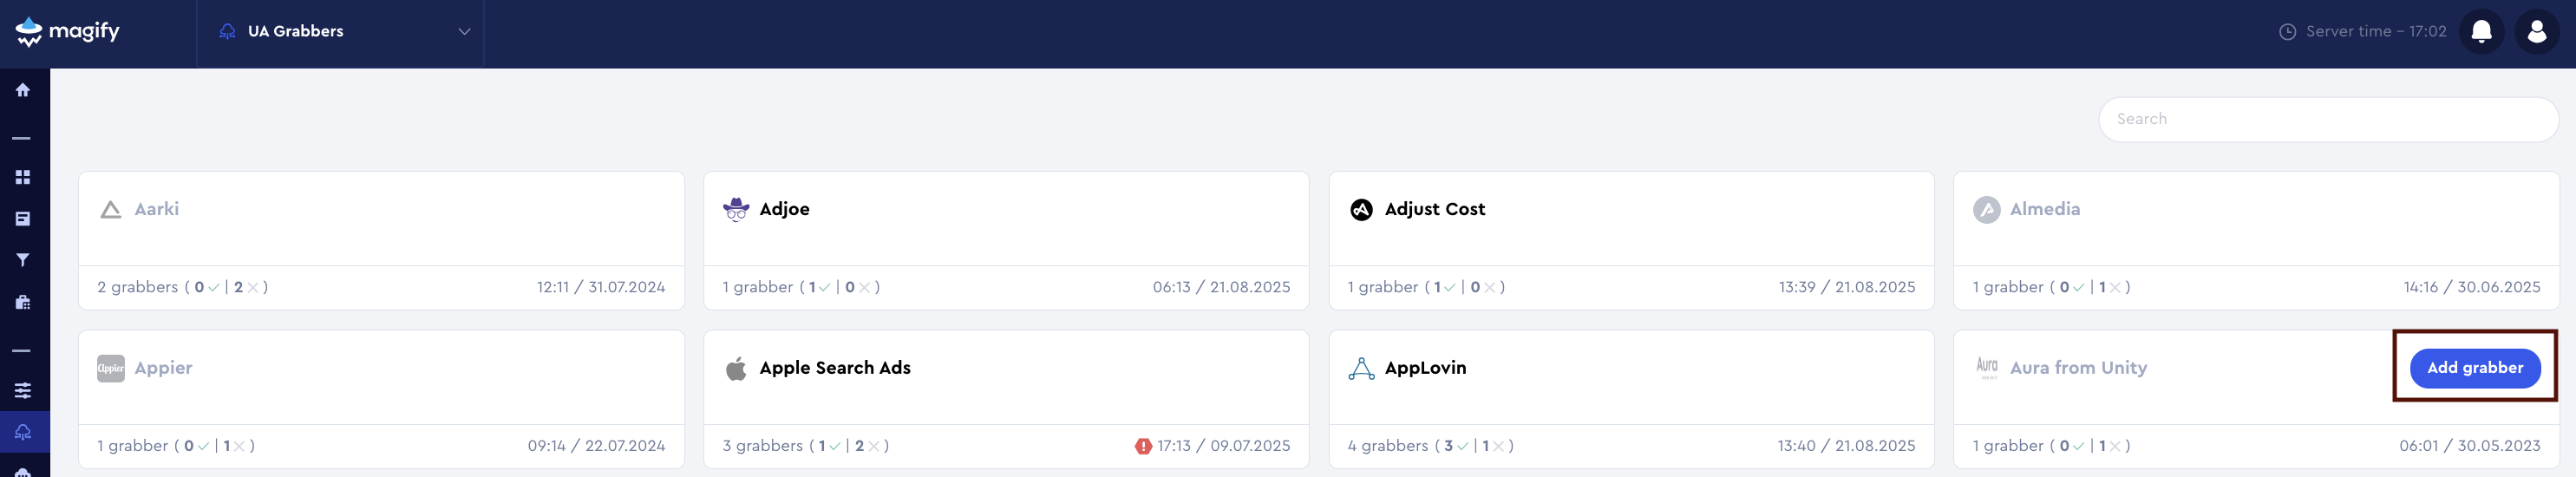Go to Home in the sidebar

pos(23,90)
